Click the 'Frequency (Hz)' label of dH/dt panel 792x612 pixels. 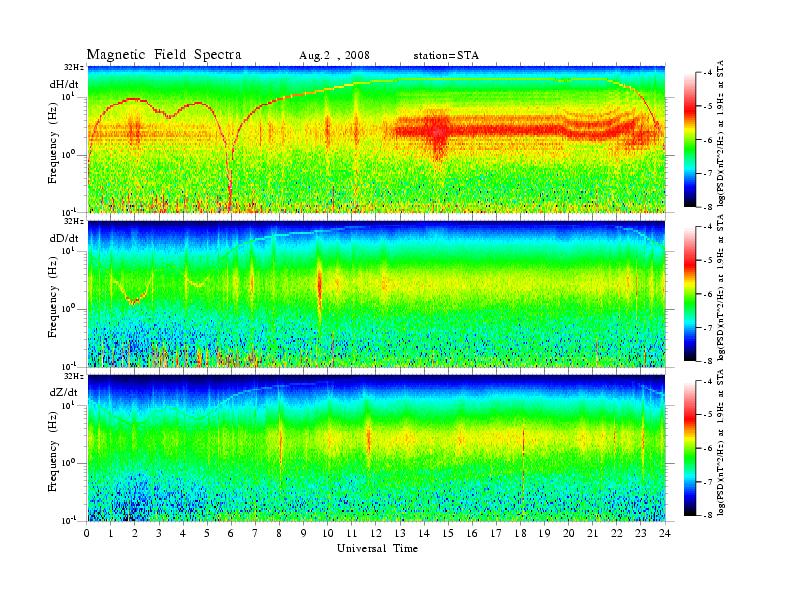(53, 145)
